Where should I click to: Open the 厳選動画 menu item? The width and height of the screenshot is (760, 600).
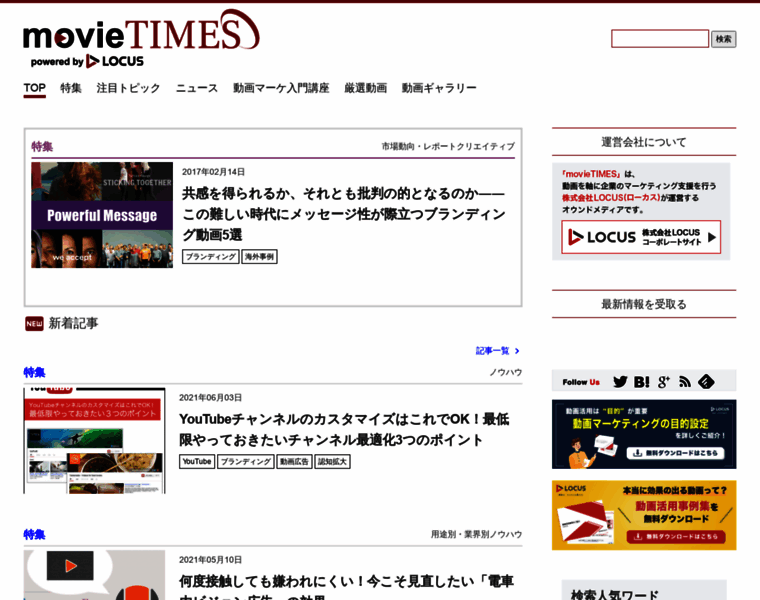tap(365, 88)
